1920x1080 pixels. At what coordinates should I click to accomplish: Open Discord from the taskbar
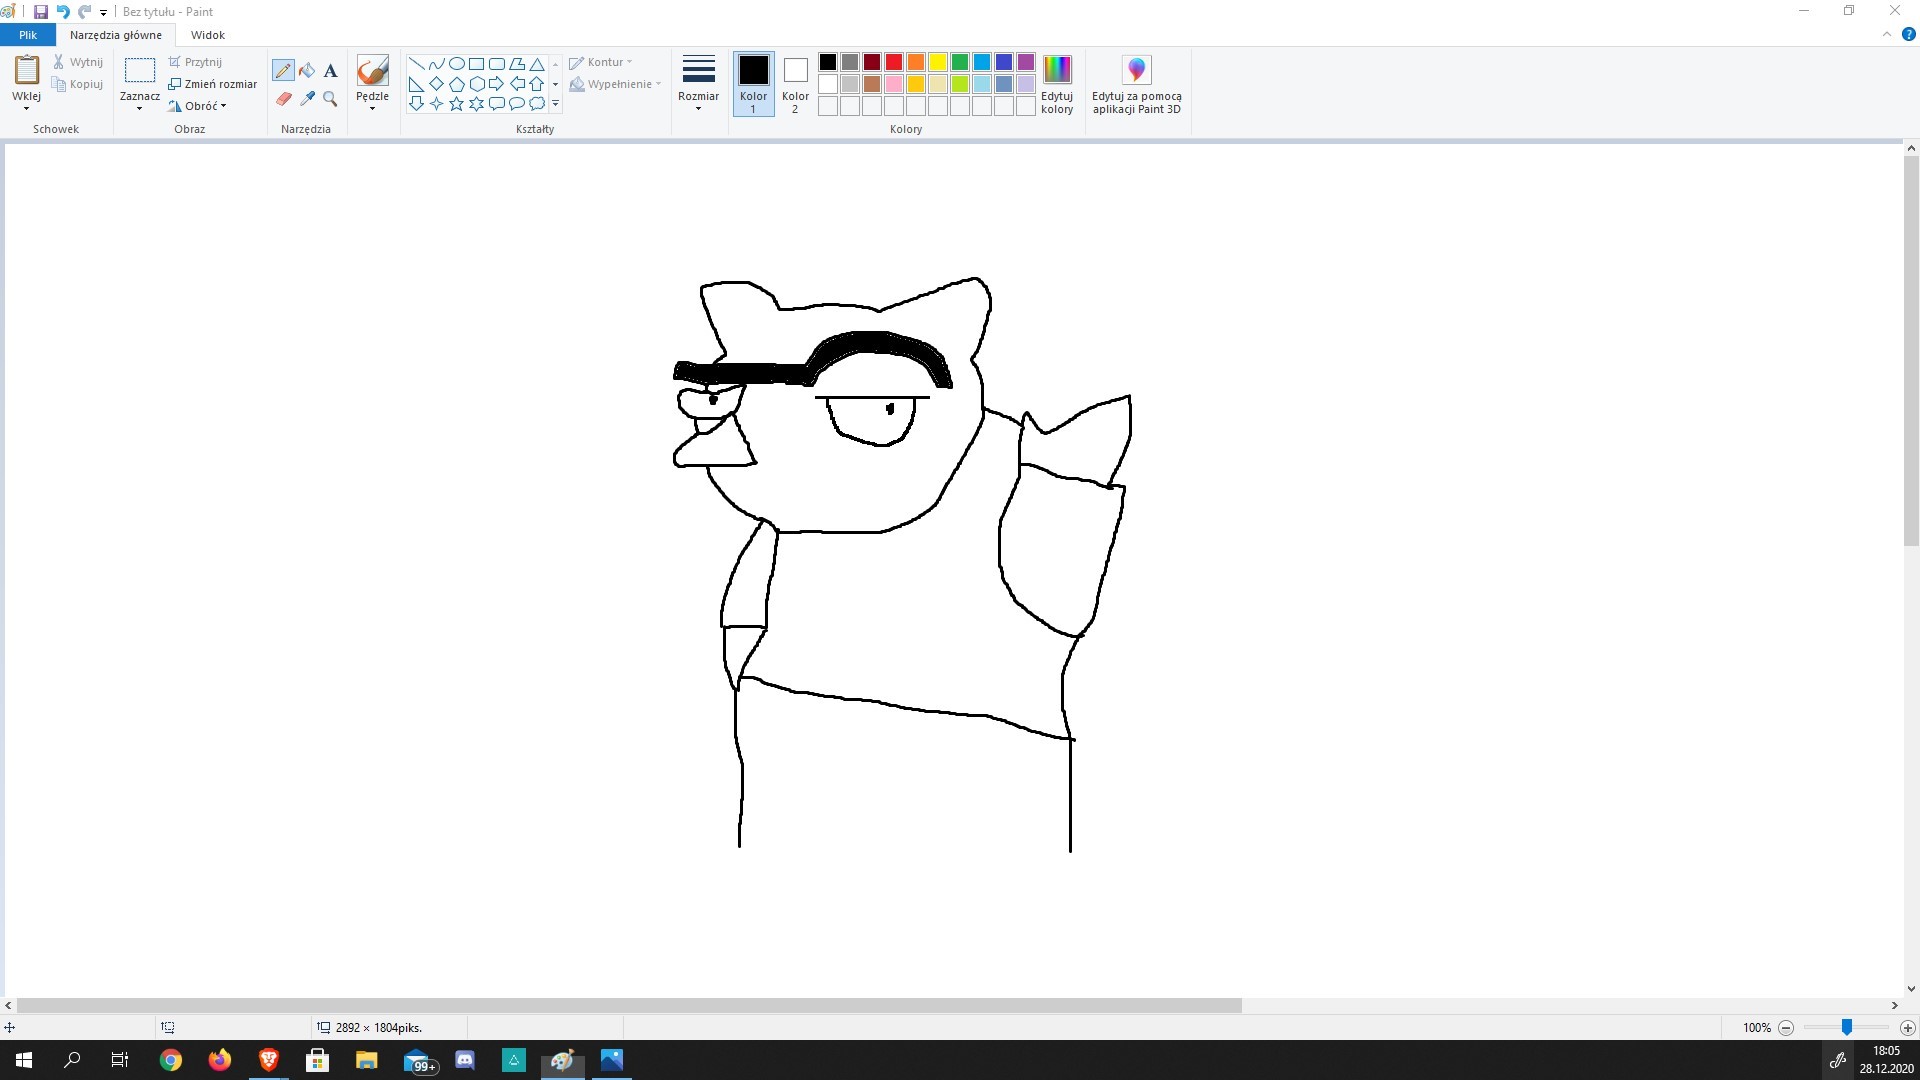point(465,1060)
